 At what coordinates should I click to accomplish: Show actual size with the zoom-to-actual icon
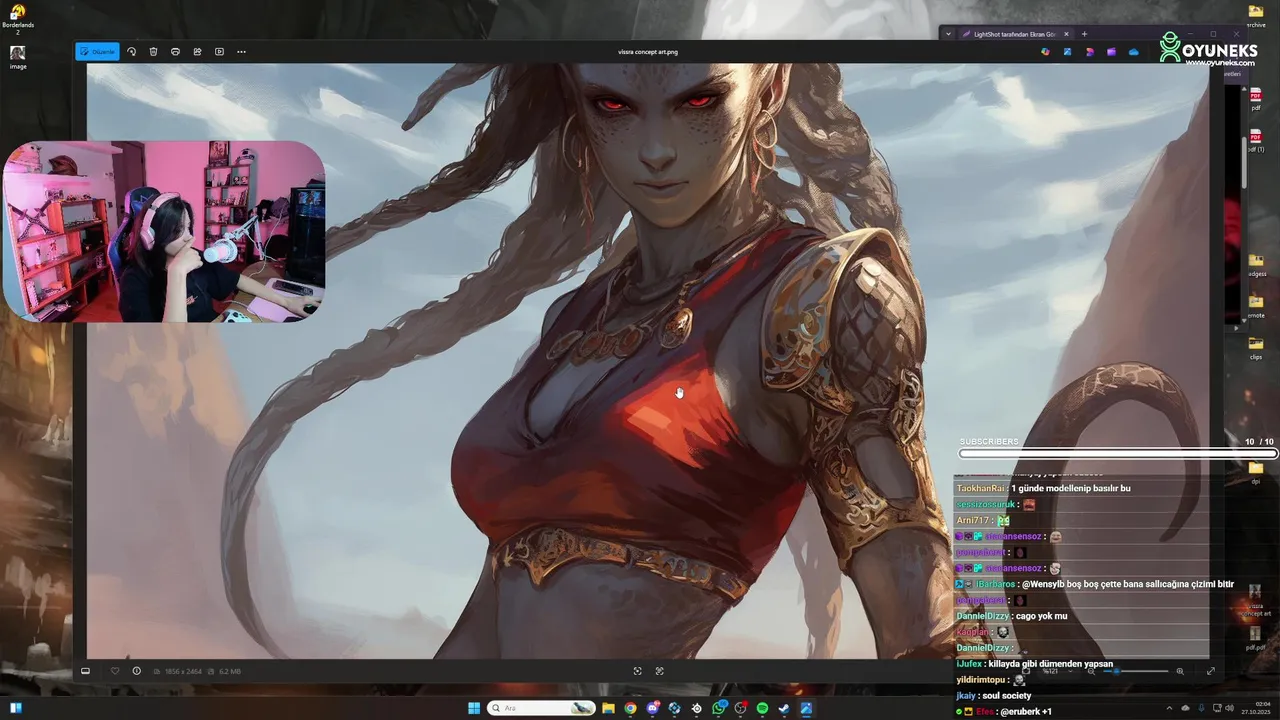click(660, 671)
